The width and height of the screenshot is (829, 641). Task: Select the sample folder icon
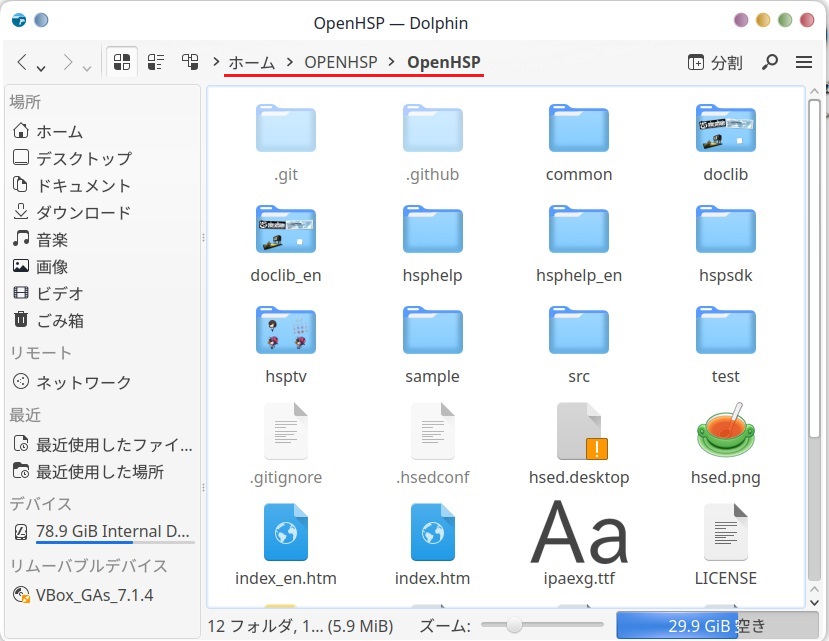[432, 330]
